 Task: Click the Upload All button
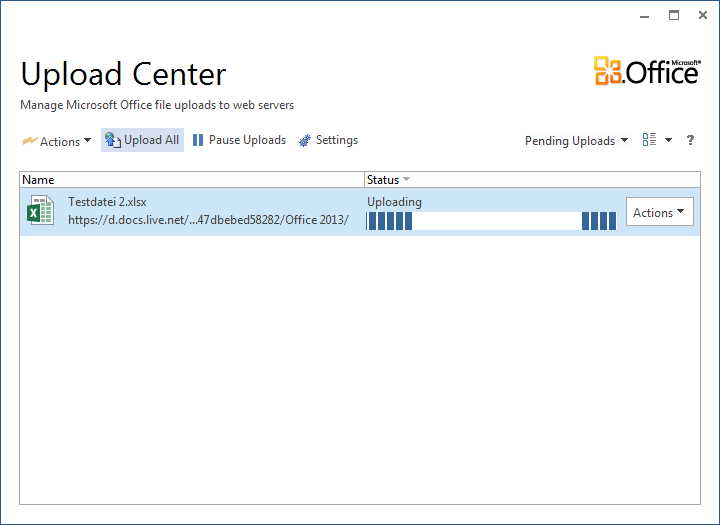coord(142,140)
